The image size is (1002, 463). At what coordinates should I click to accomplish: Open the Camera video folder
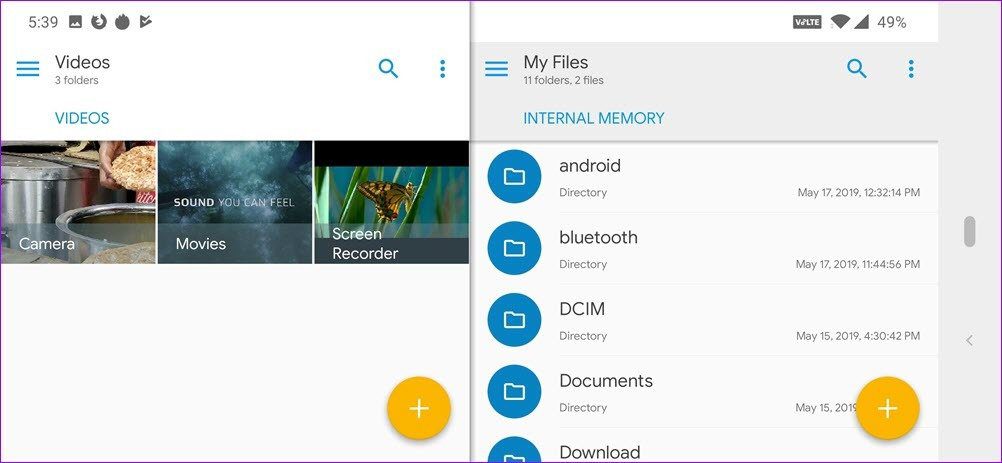(78, 202)
